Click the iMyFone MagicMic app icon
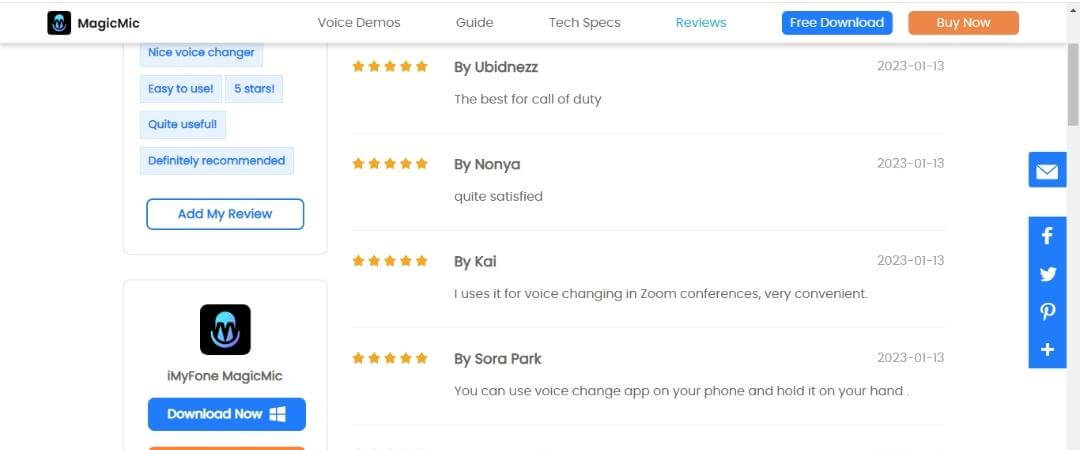 [x=225, y=330]
